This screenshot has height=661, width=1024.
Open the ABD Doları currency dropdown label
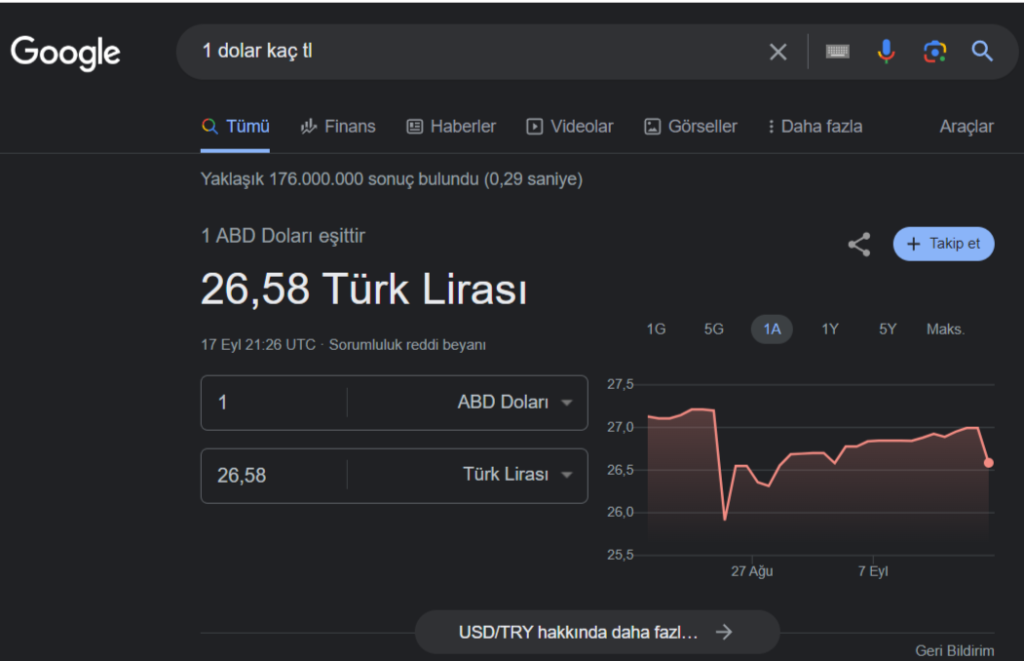503,402
